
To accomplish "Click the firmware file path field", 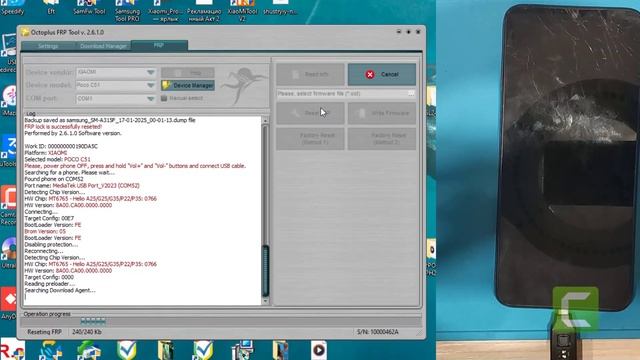I will coord(342,93).
